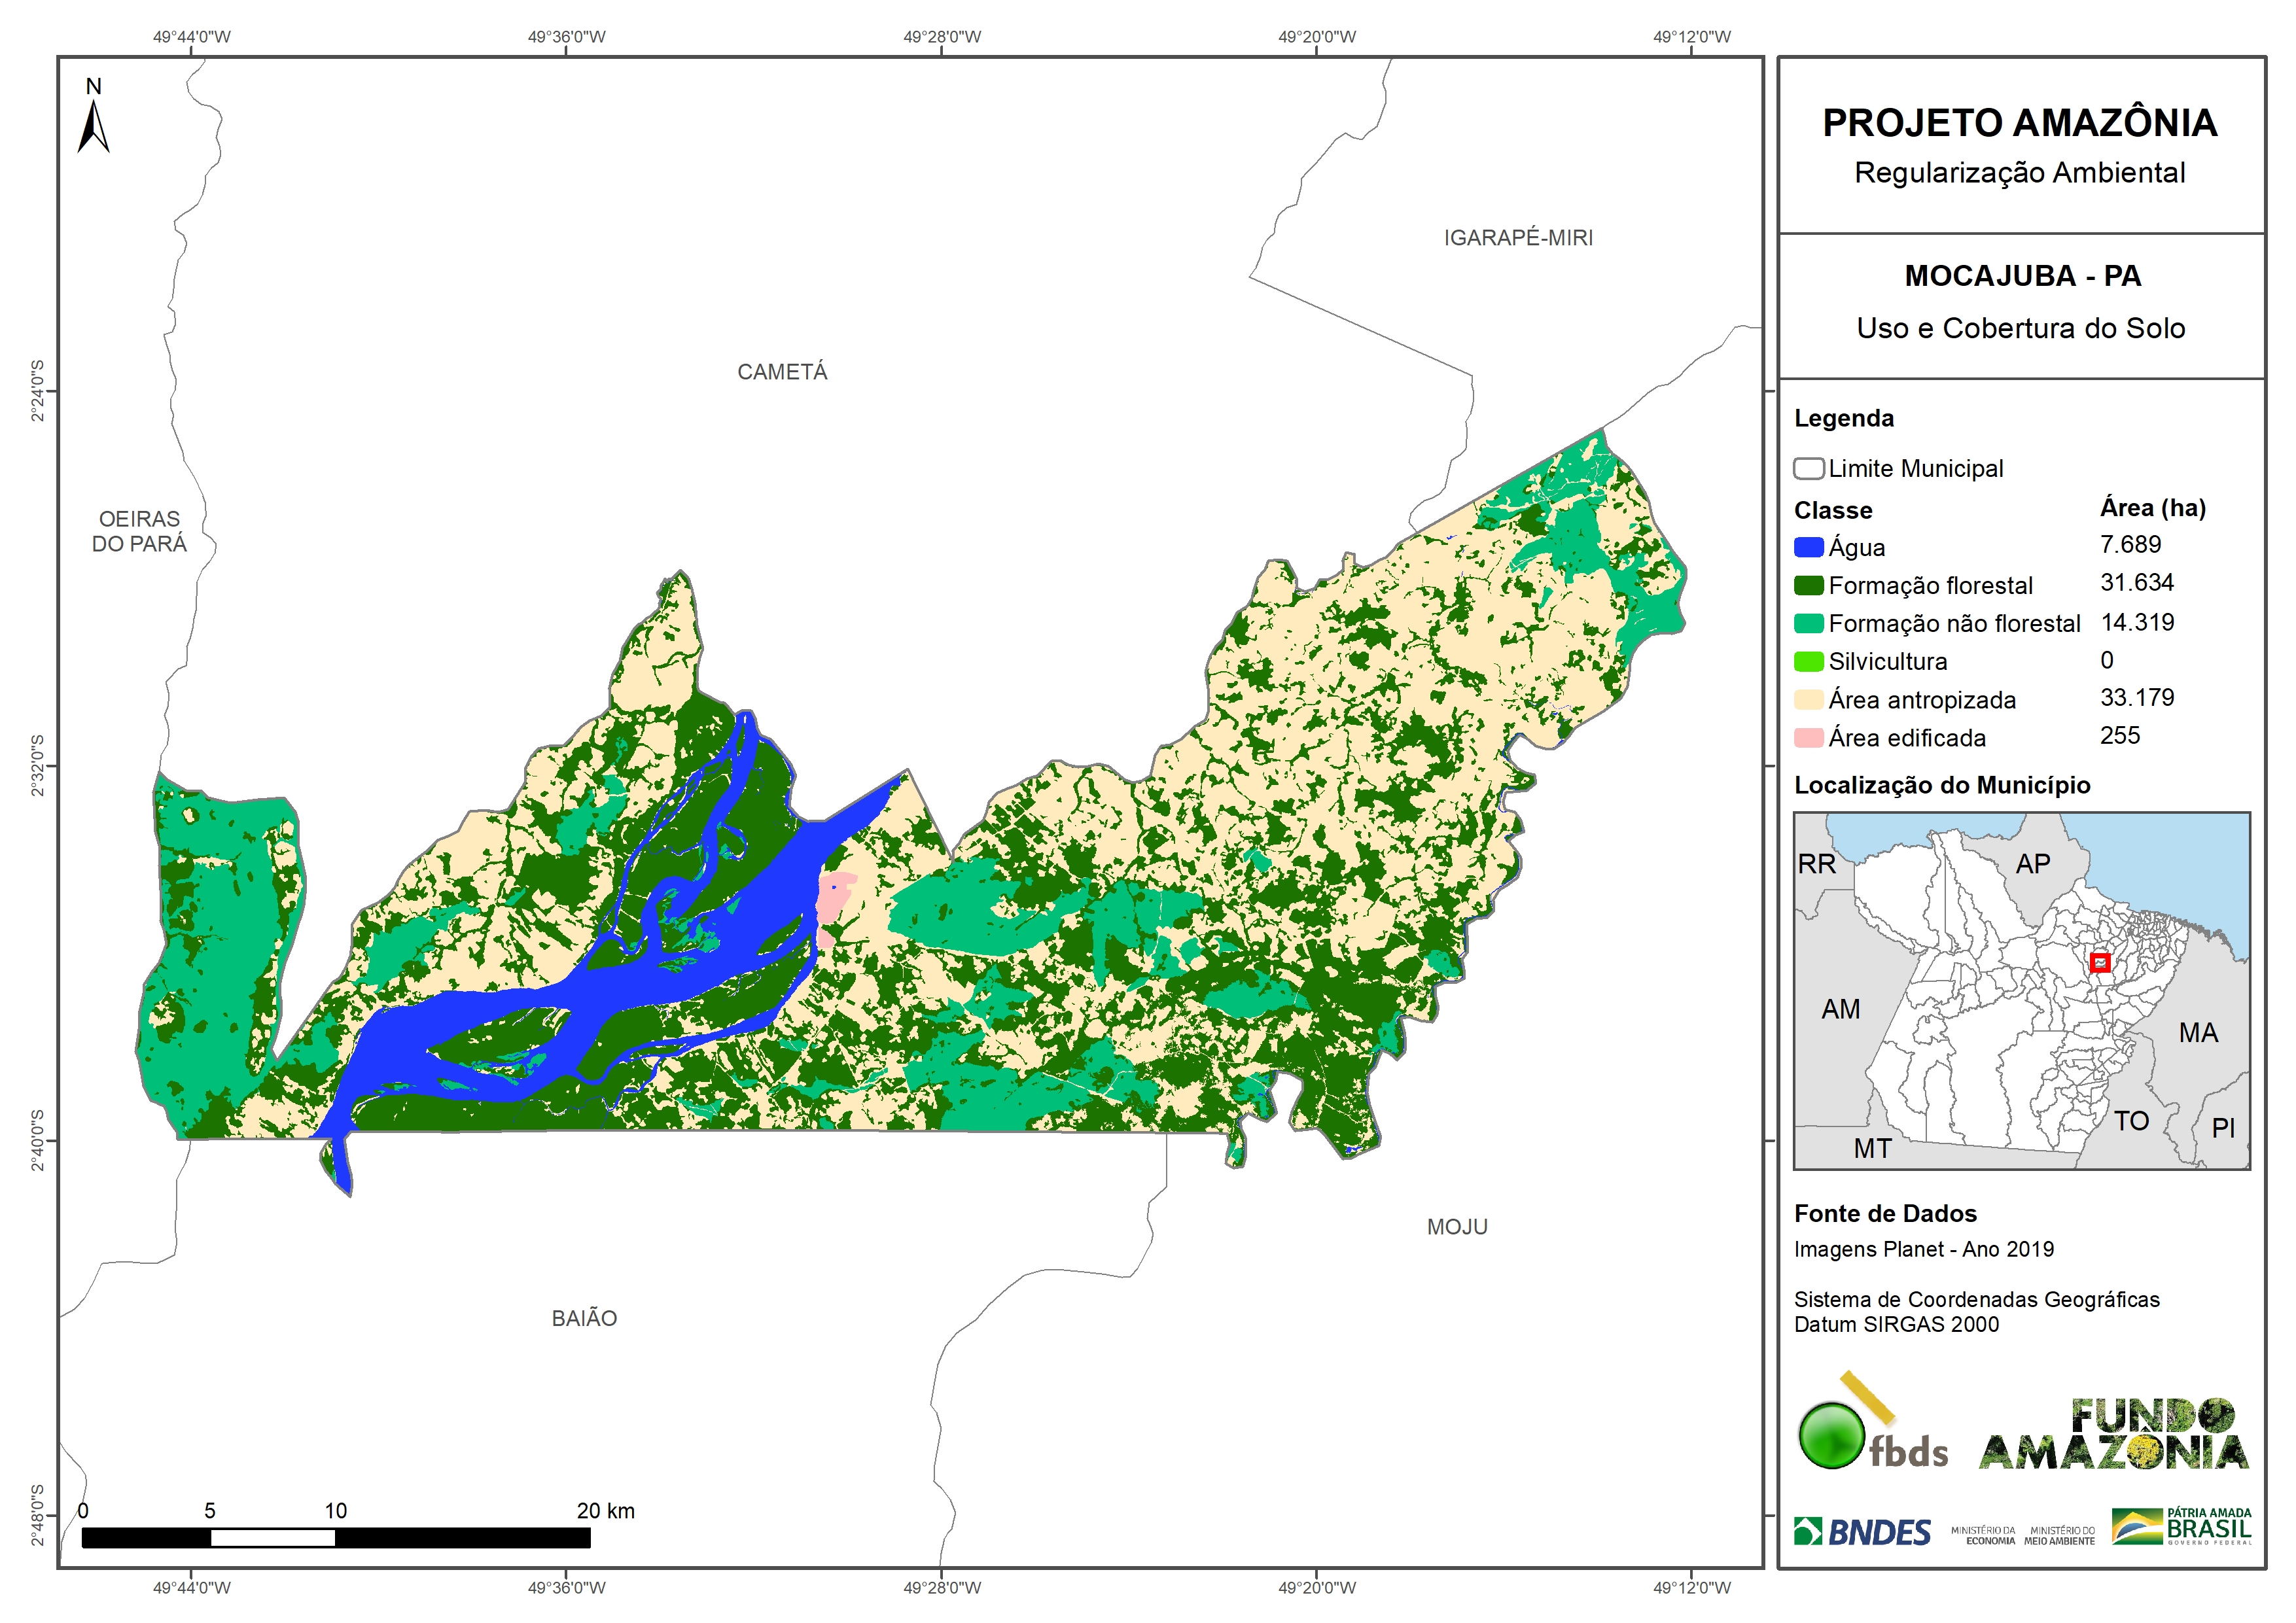Click the IGARAPÉ-MIRI municipality label
The width and height of the screenshot is (2296, 1623).
tap(1518, 238)
